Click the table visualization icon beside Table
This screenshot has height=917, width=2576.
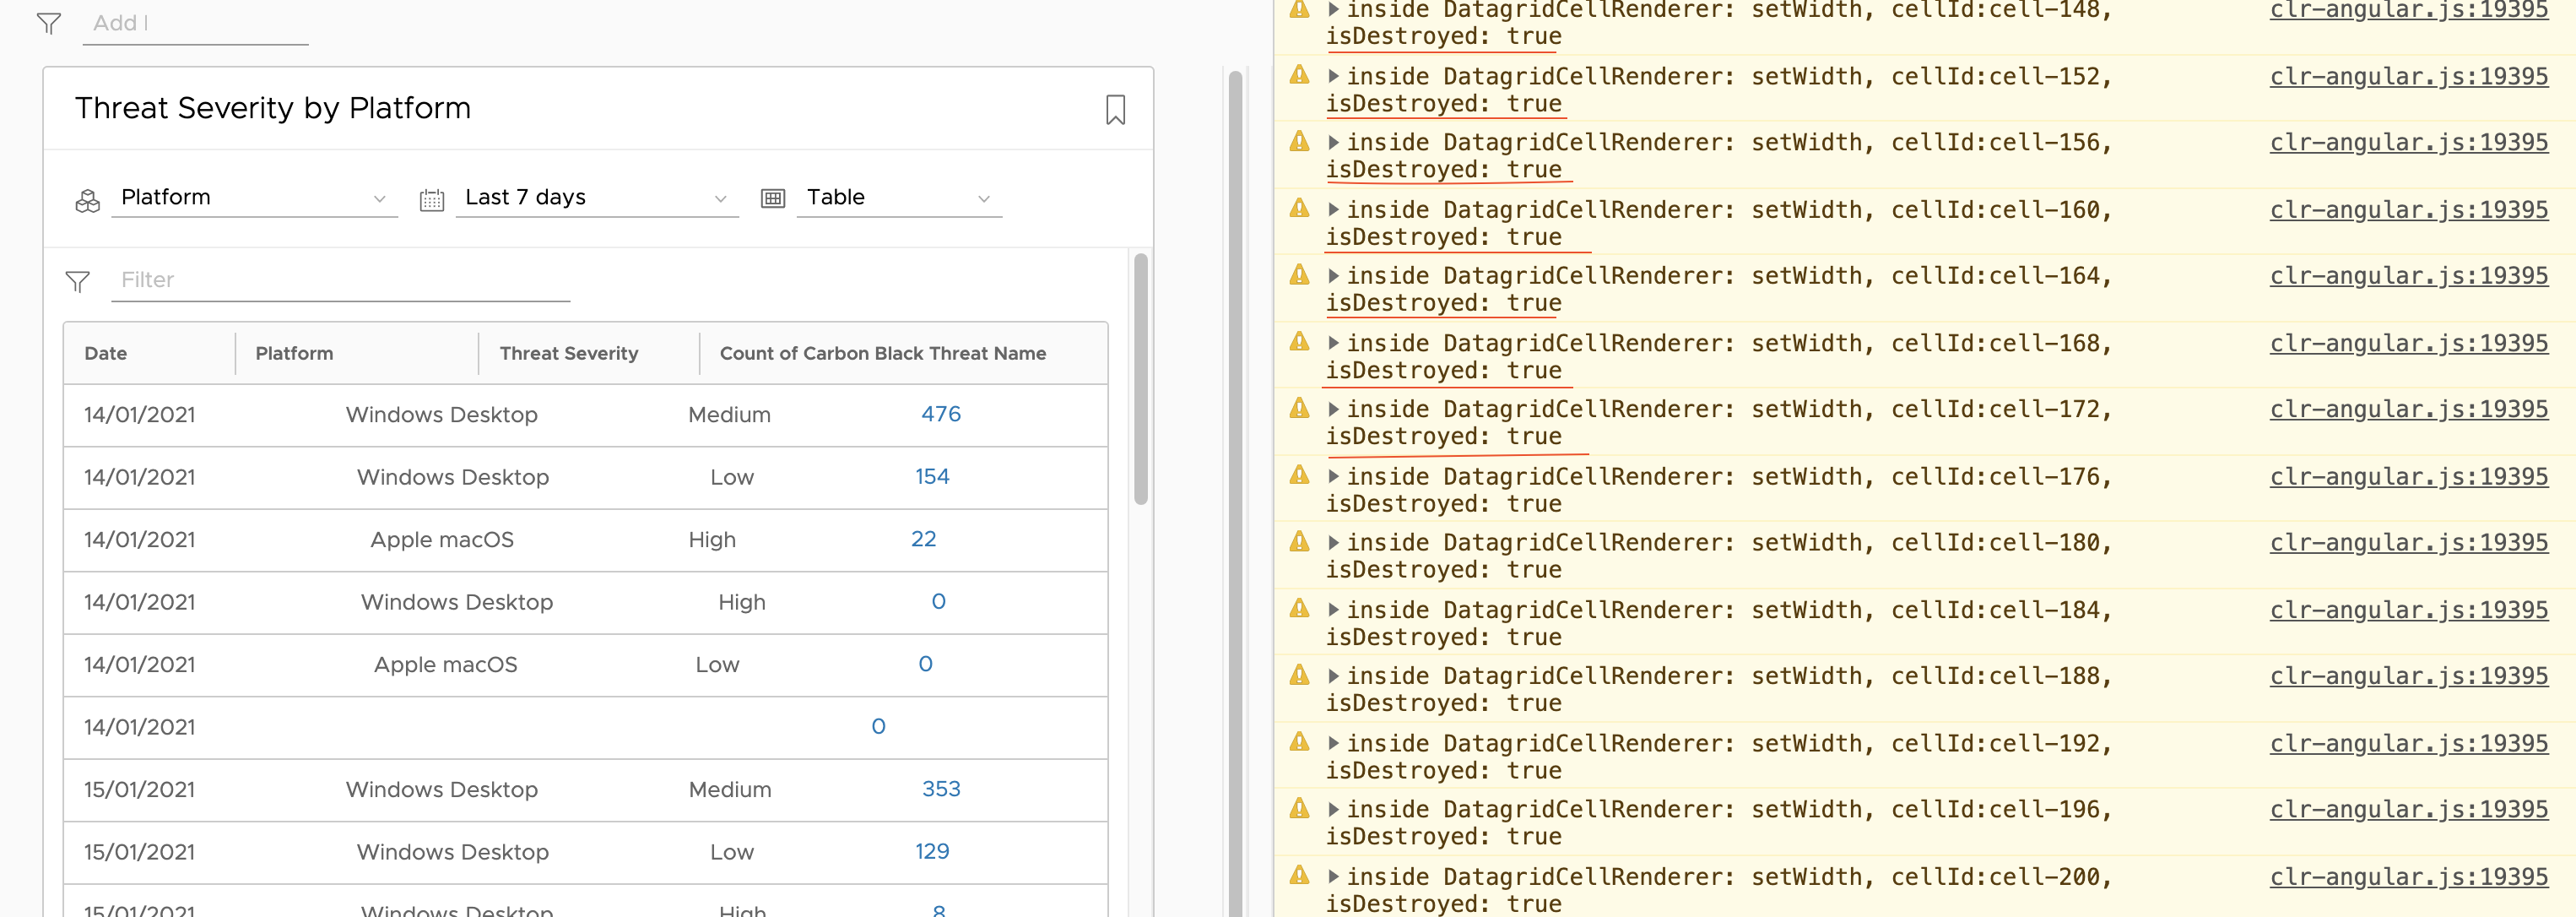click(x=772, y=198)
